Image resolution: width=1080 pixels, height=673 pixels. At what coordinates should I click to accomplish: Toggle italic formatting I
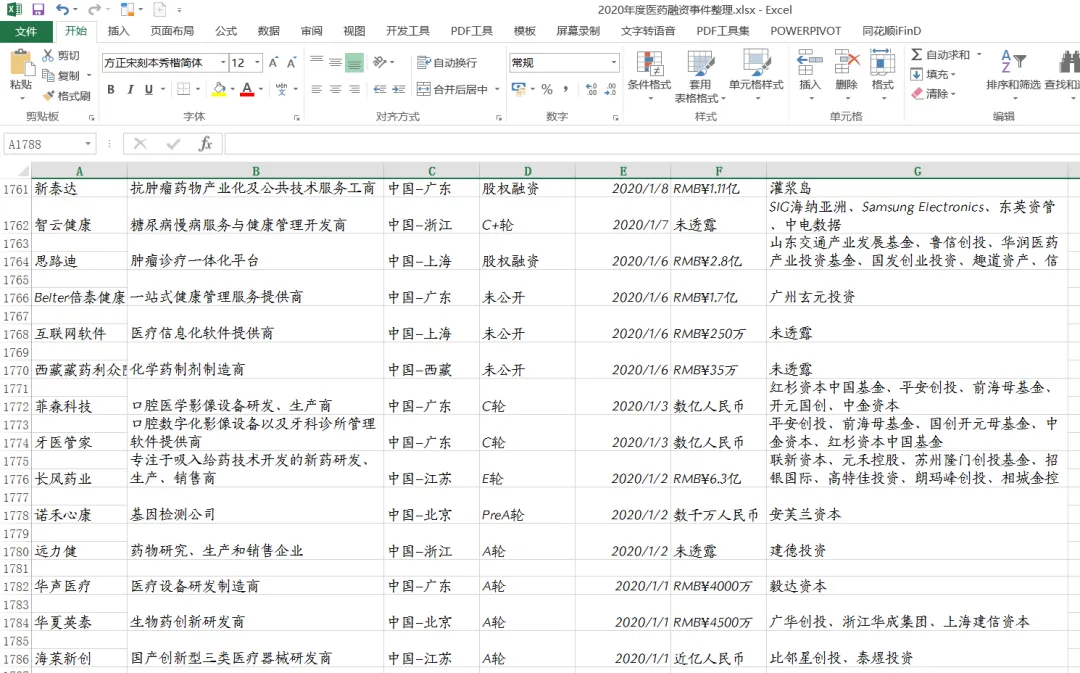click(129, 89)
